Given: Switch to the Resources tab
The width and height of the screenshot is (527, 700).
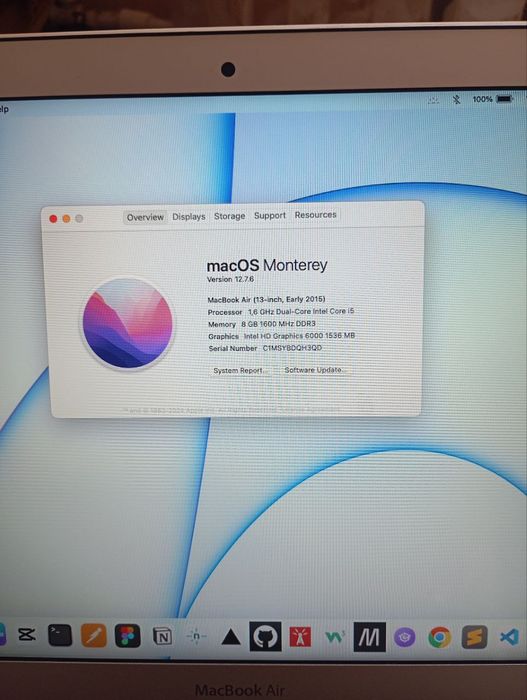Looking at the screenshot, I should click(x=315, y=215).
